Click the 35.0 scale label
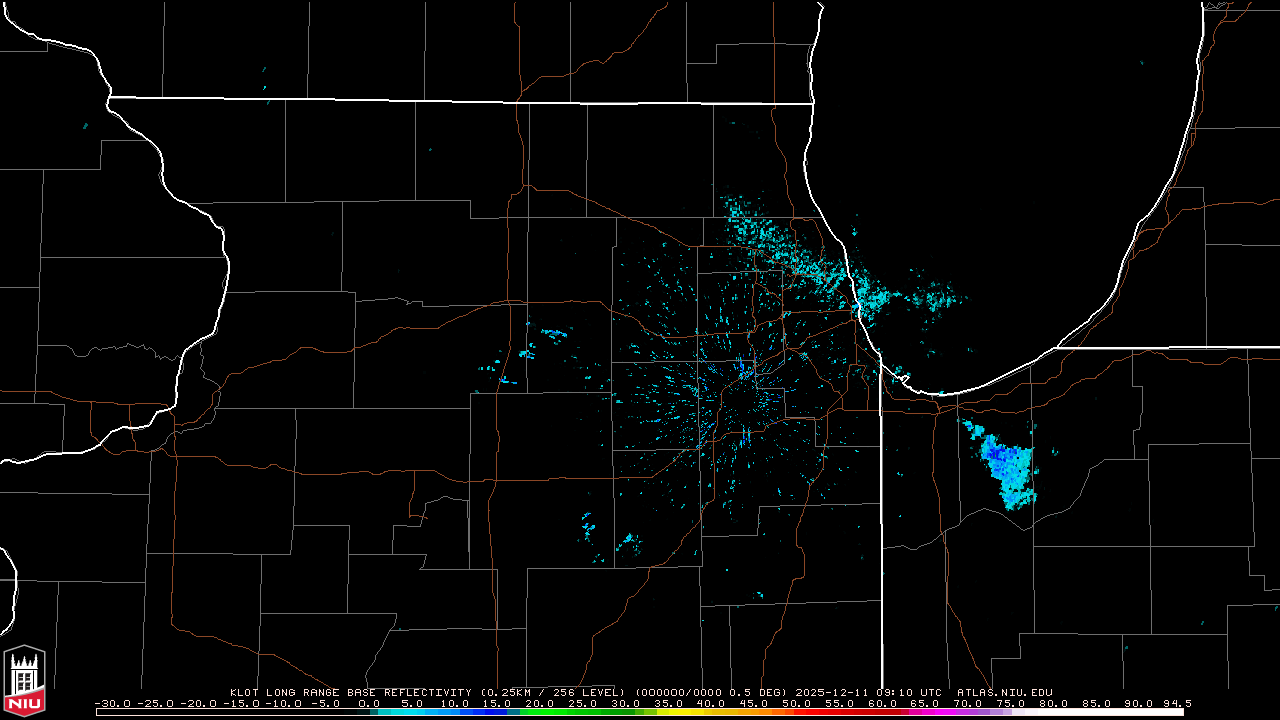 (x=668, y=703)
